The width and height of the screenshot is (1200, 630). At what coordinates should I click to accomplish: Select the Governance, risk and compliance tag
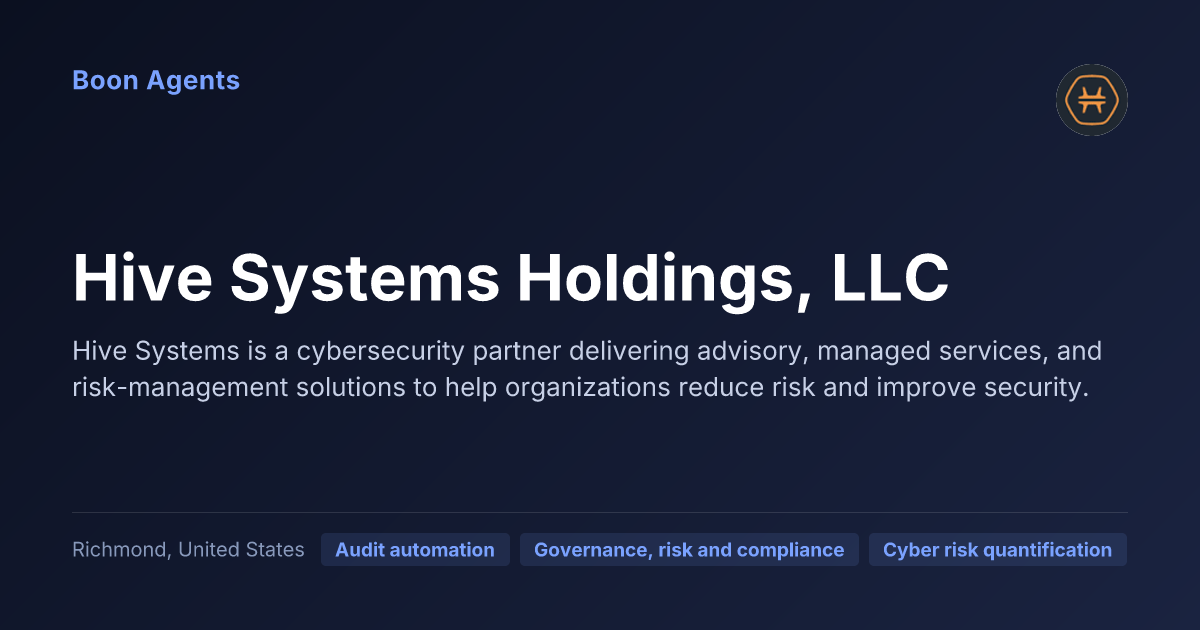tap(689, 550)
